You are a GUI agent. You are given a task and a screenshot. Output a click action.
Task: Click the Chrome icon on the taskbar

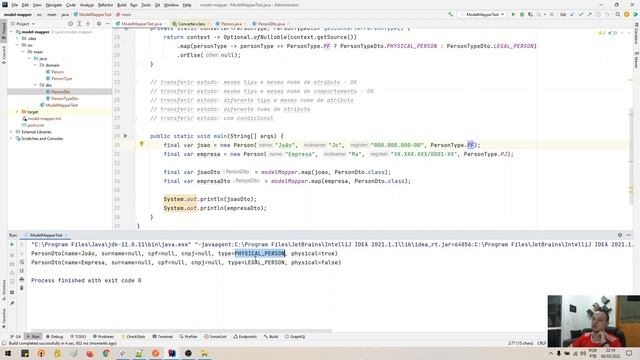point(107,353)
